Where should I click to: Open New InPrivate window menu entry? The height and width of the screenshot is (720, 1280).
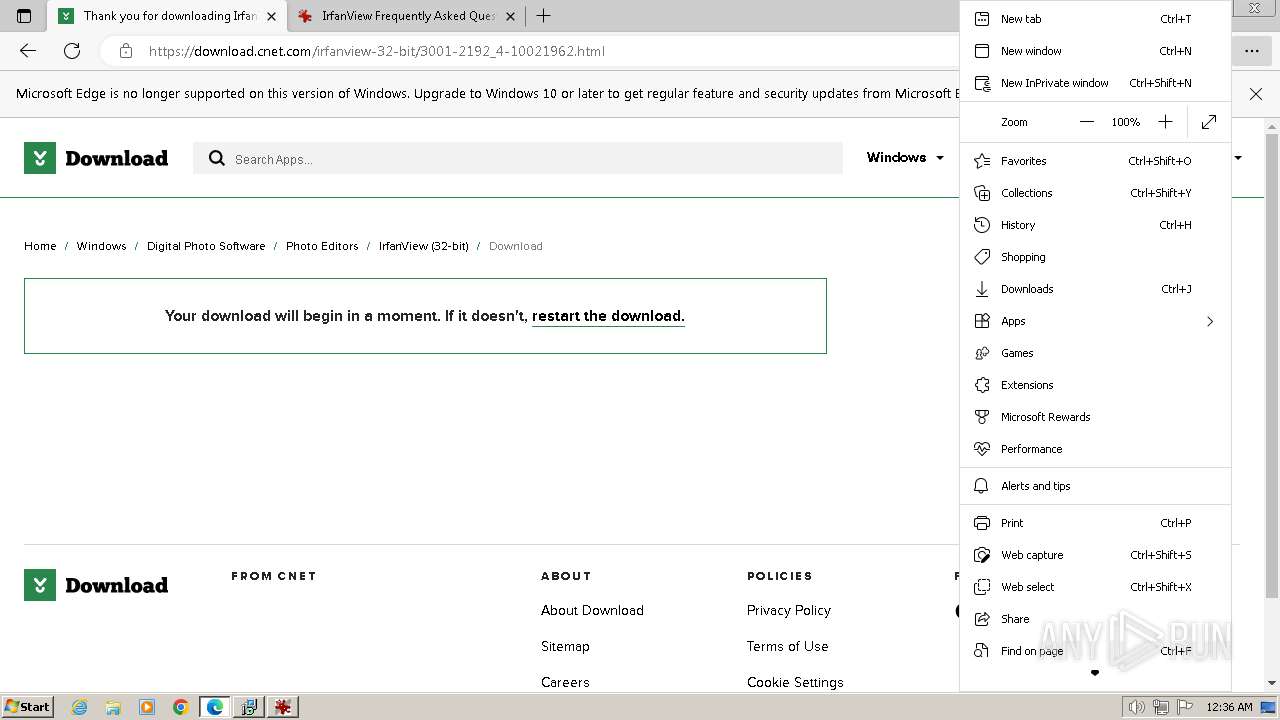point(1095,83)
